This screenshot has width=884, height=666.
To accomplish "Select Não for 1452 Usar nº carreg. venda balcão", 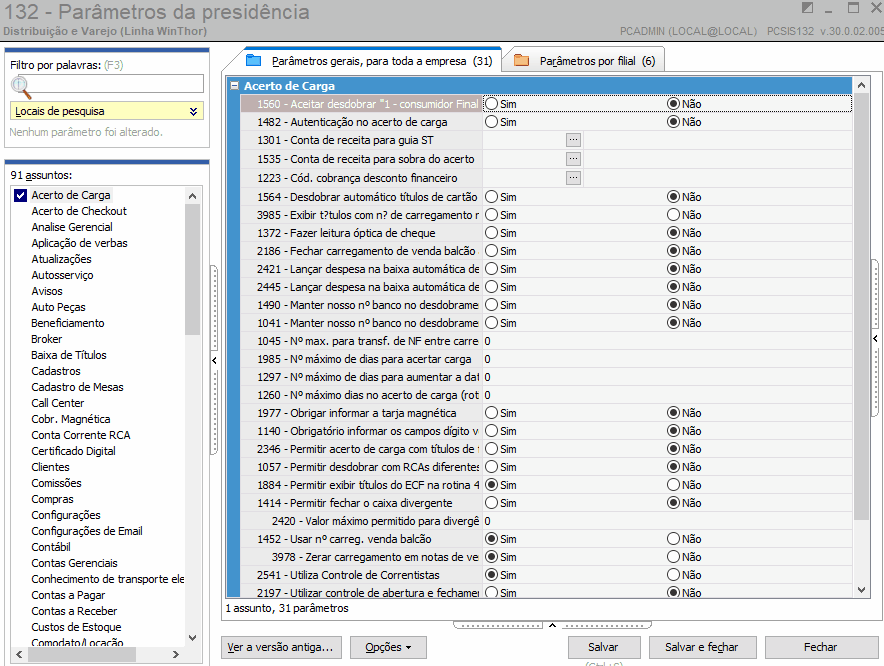I will coord(673,539).
